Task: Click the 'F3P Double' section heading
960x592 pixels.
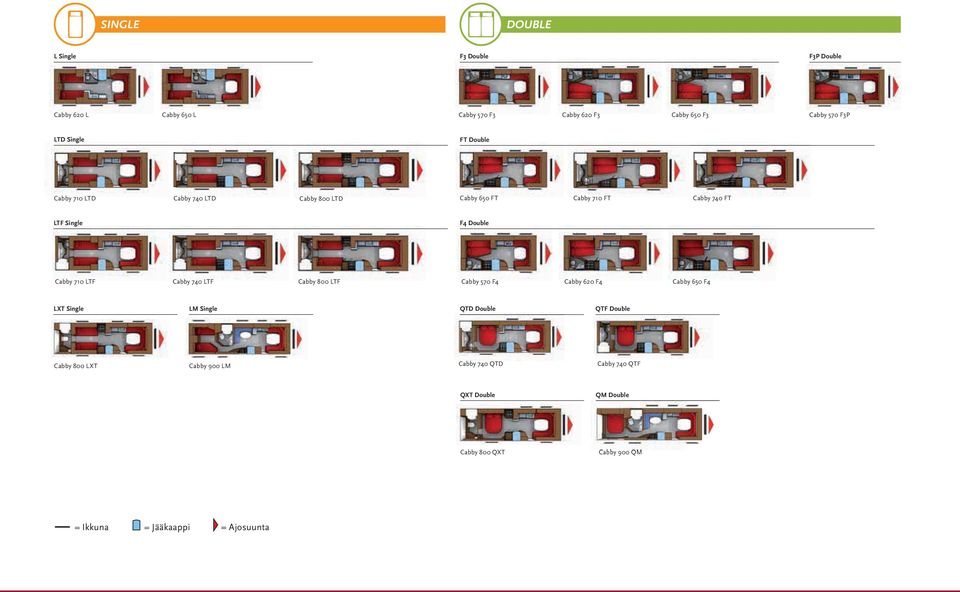Action: (825, 56)
